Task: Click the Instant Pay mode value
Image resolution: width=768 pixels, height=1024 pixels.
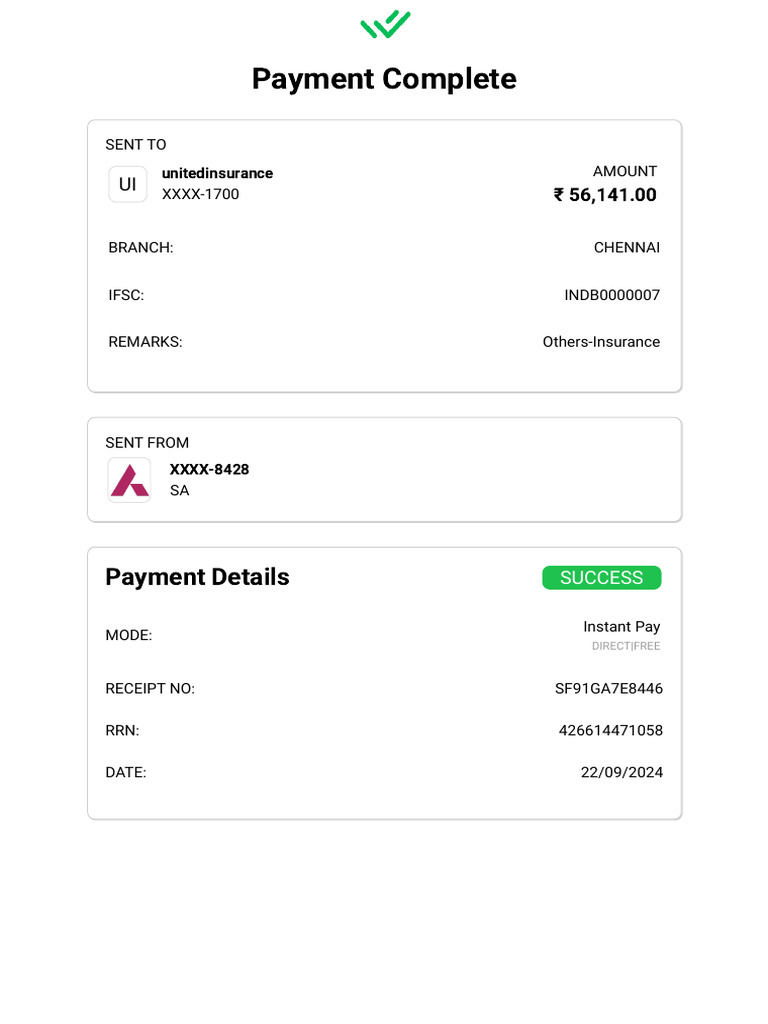Action: coord(622,627)
